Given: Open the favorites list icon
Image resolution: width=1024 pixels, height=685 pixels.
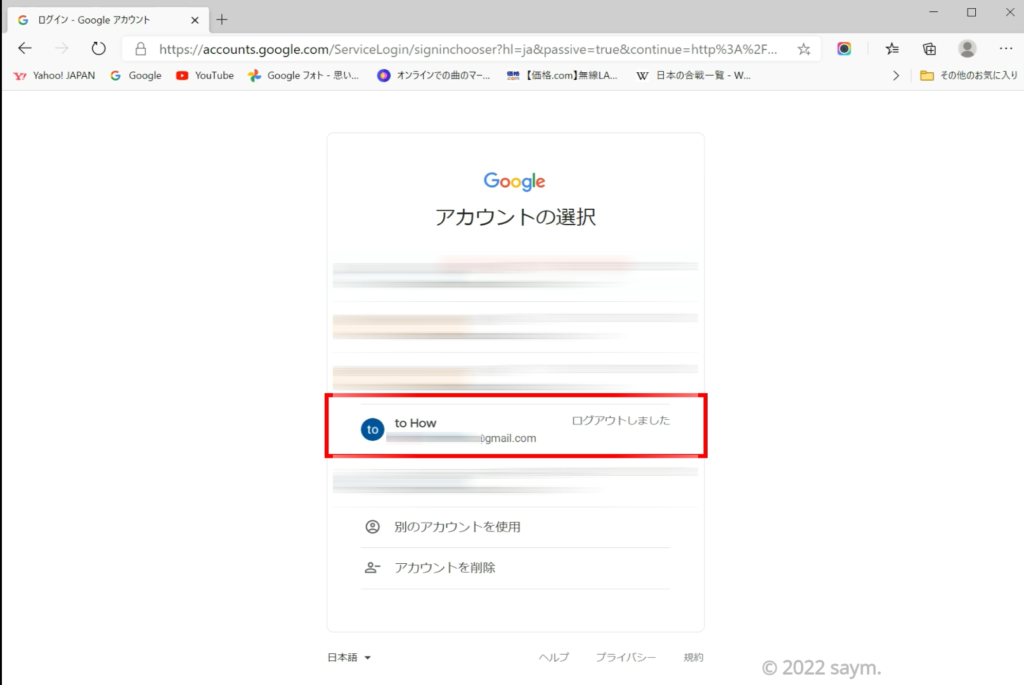Looking at the screenshot, I should pyautogui.click(x=892, y=48).
